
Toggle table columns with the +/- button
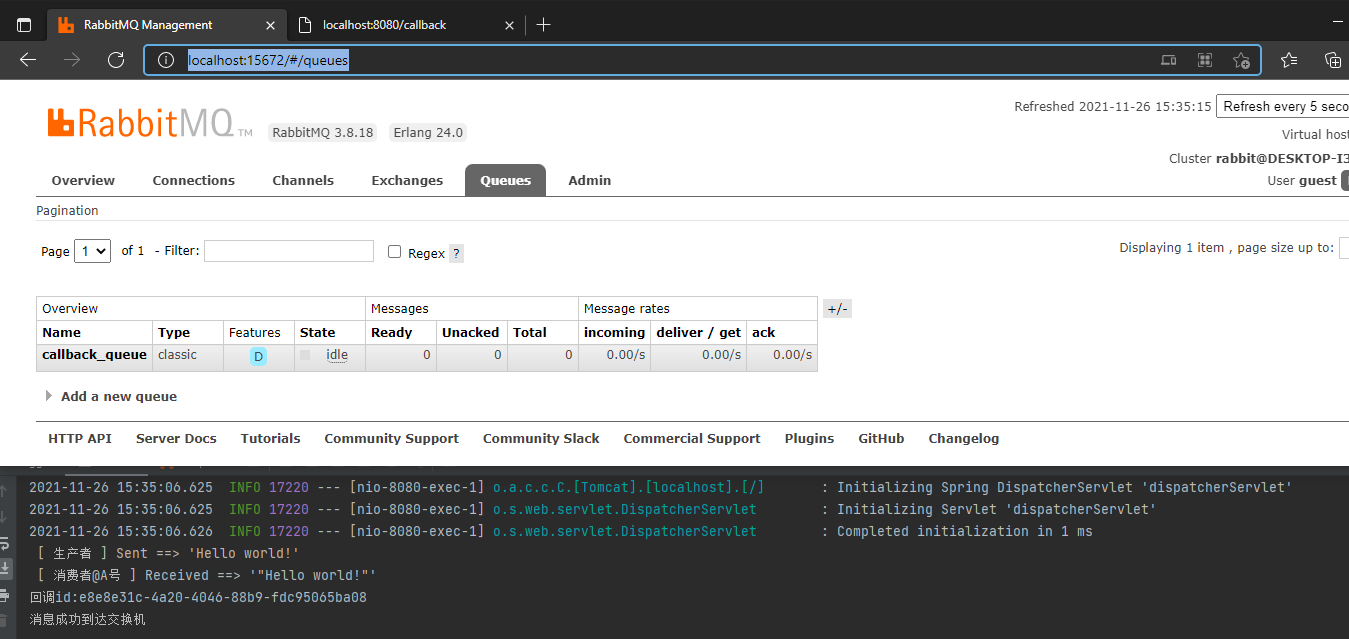[x=837, y=309]
